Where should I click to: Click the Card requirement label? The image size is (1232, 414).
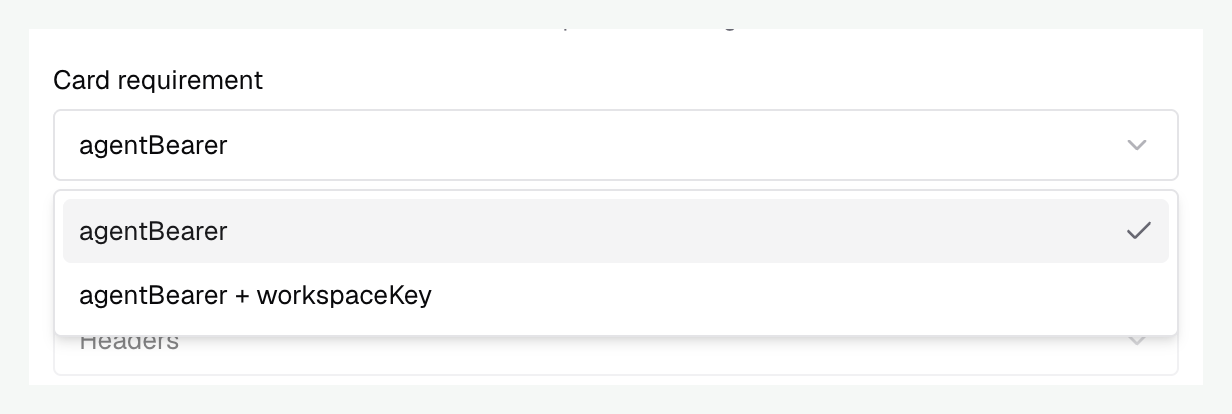click(x=158, y=80)
